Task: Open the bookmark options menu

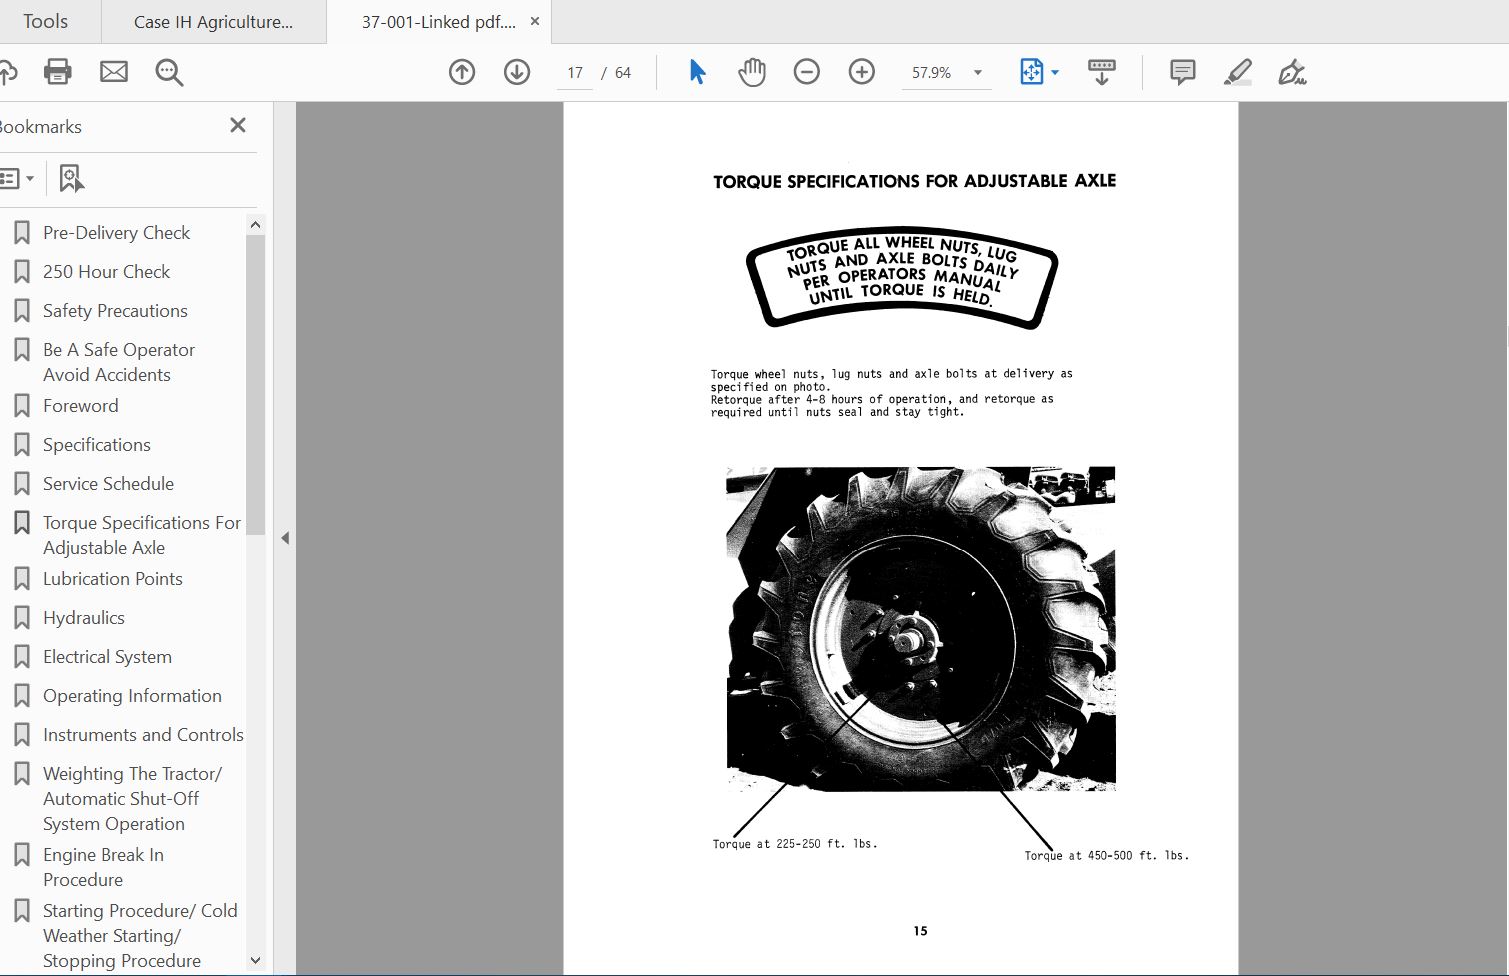Action: (x=16, y=177)
